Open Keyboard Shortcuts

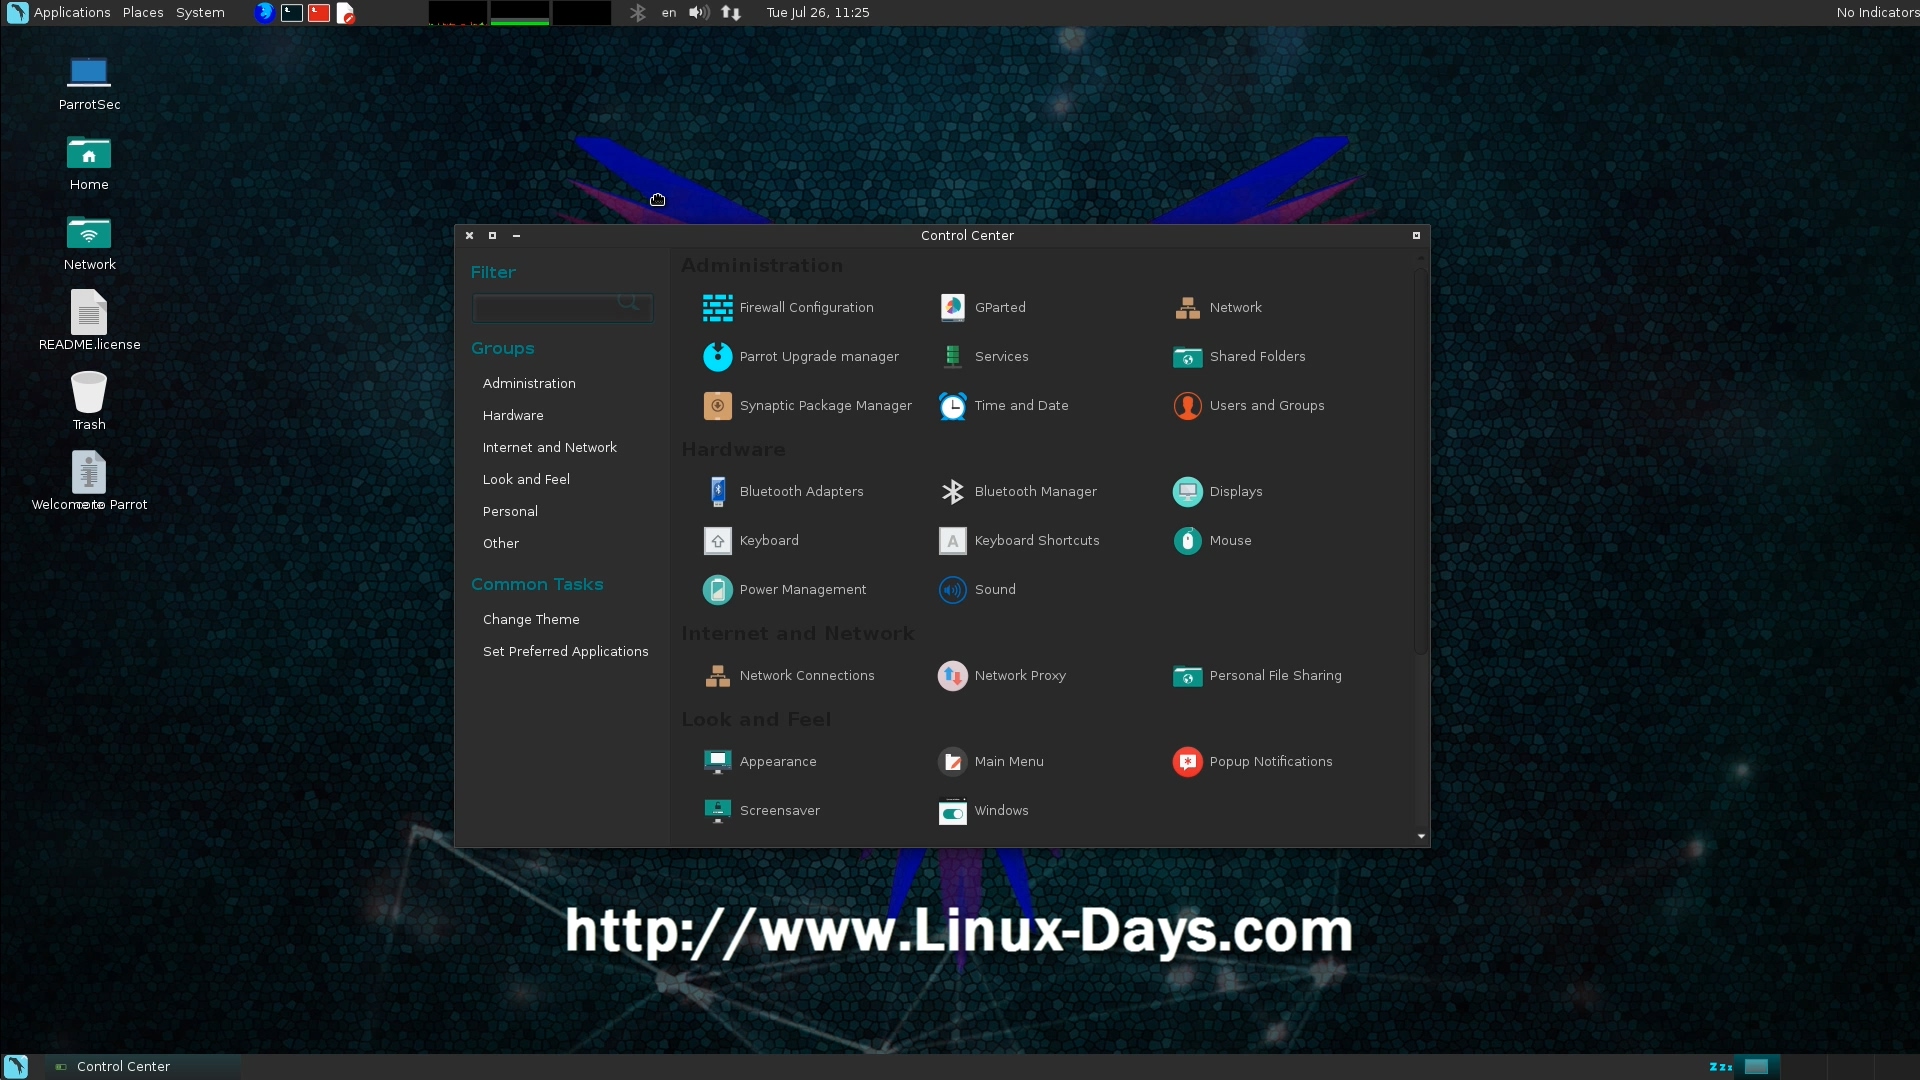pos(1019,540)
